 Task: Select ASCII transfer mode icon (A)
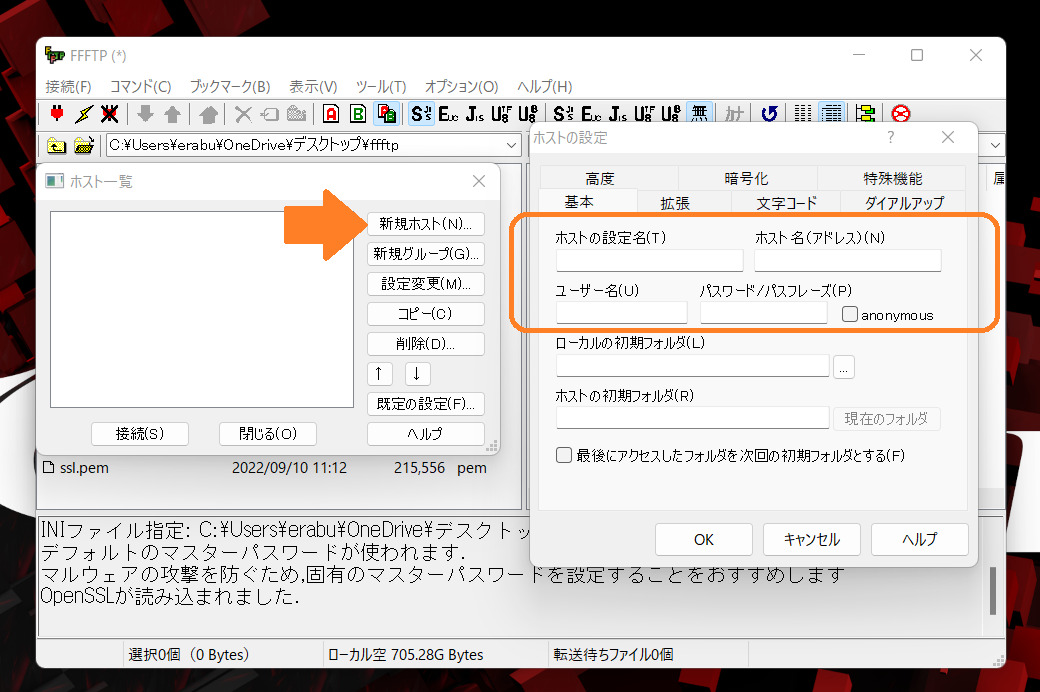pyautogui.click(x=330, y=113)
